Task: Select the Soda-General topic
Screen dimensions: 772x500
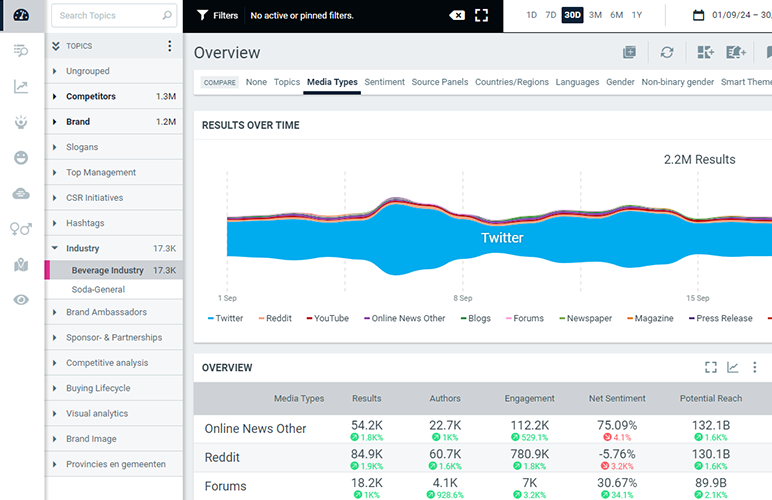Action: point(98,289)
